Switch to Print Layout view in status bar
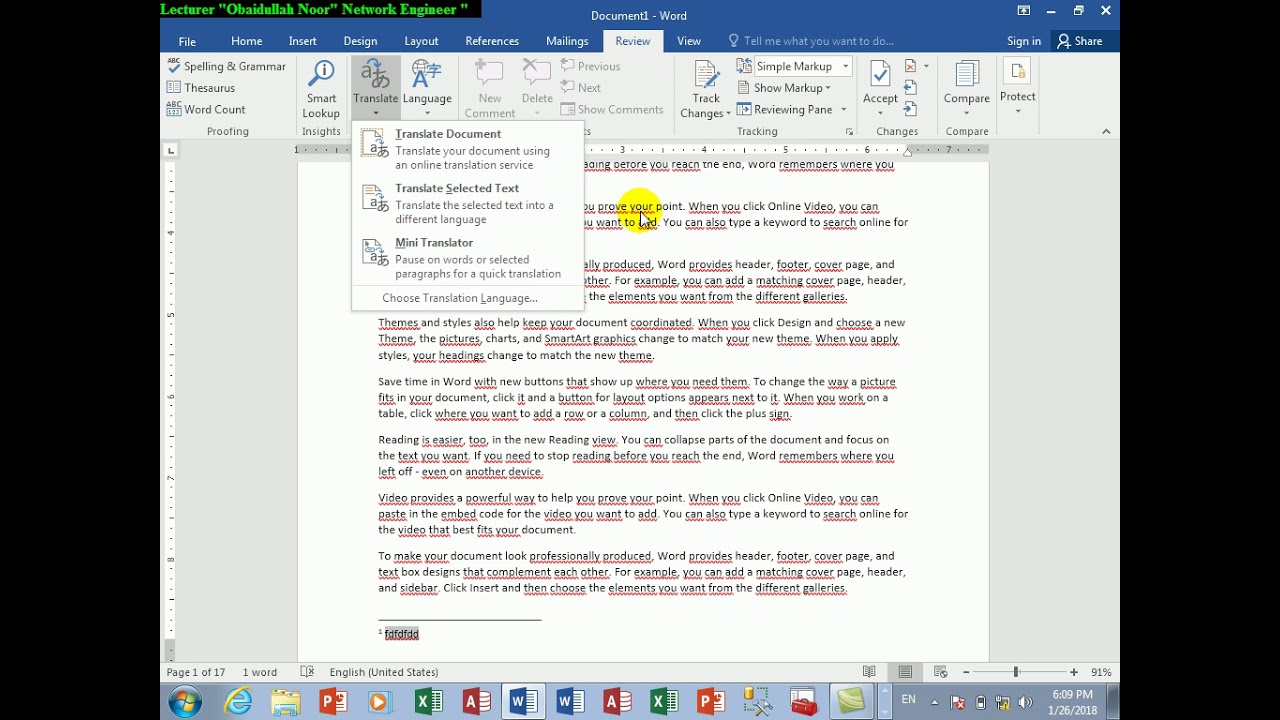 point(905,672)
